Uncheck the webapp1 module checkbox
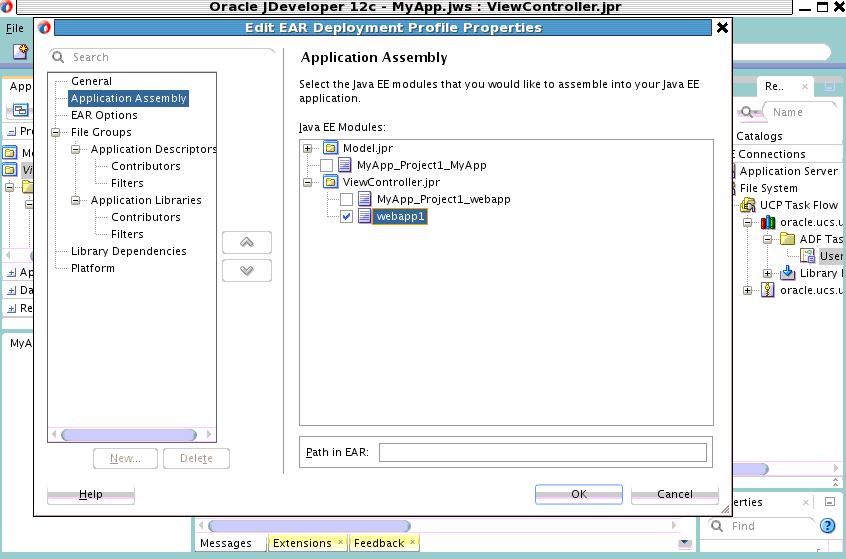The width and height of the screenshot is (846, 559). click(x=346, y=216)
